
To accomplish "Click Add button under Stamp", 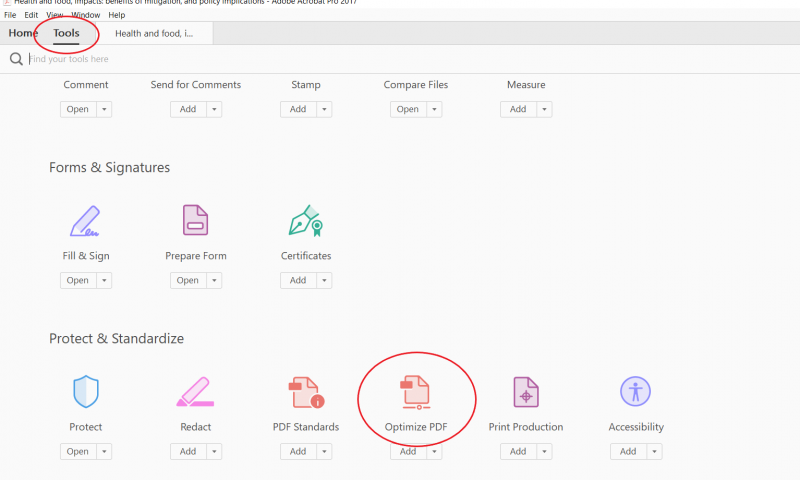I will click(x=298, y=109).
